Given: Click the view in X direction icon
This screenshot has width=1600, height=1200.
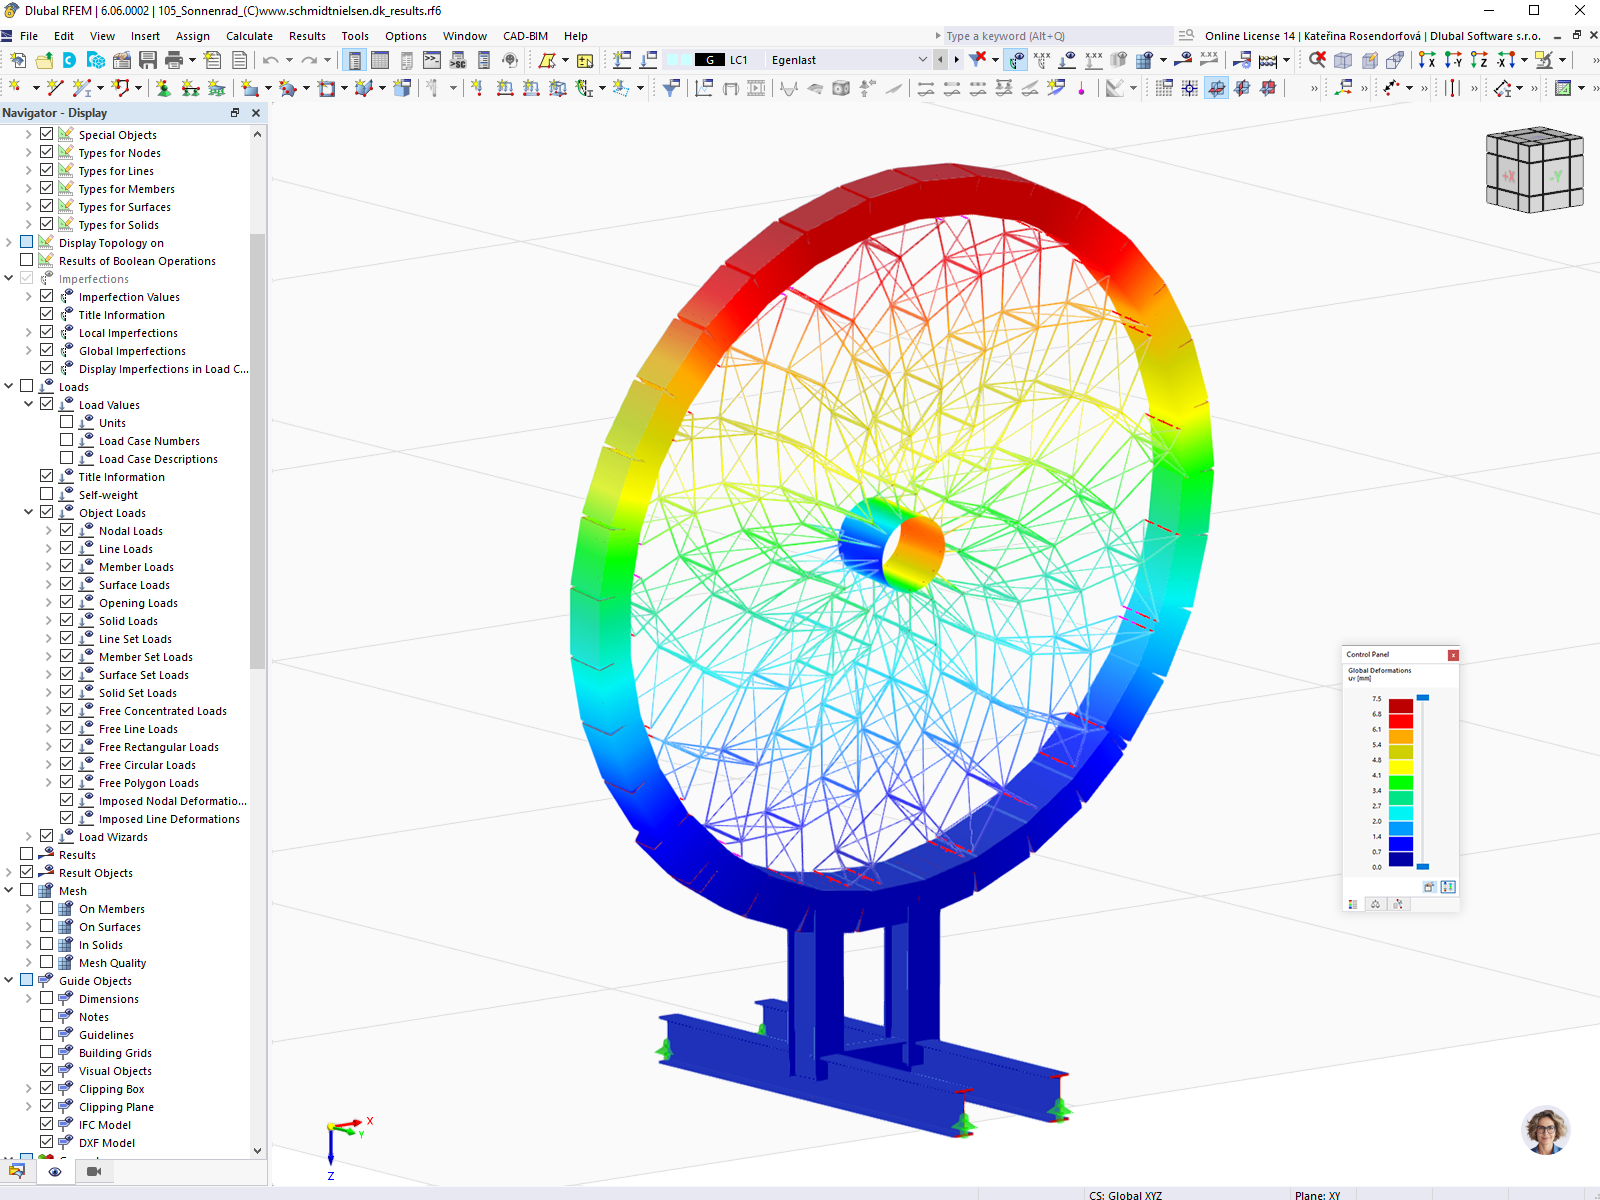Looking at the screenshot, I should point(1427,60).
